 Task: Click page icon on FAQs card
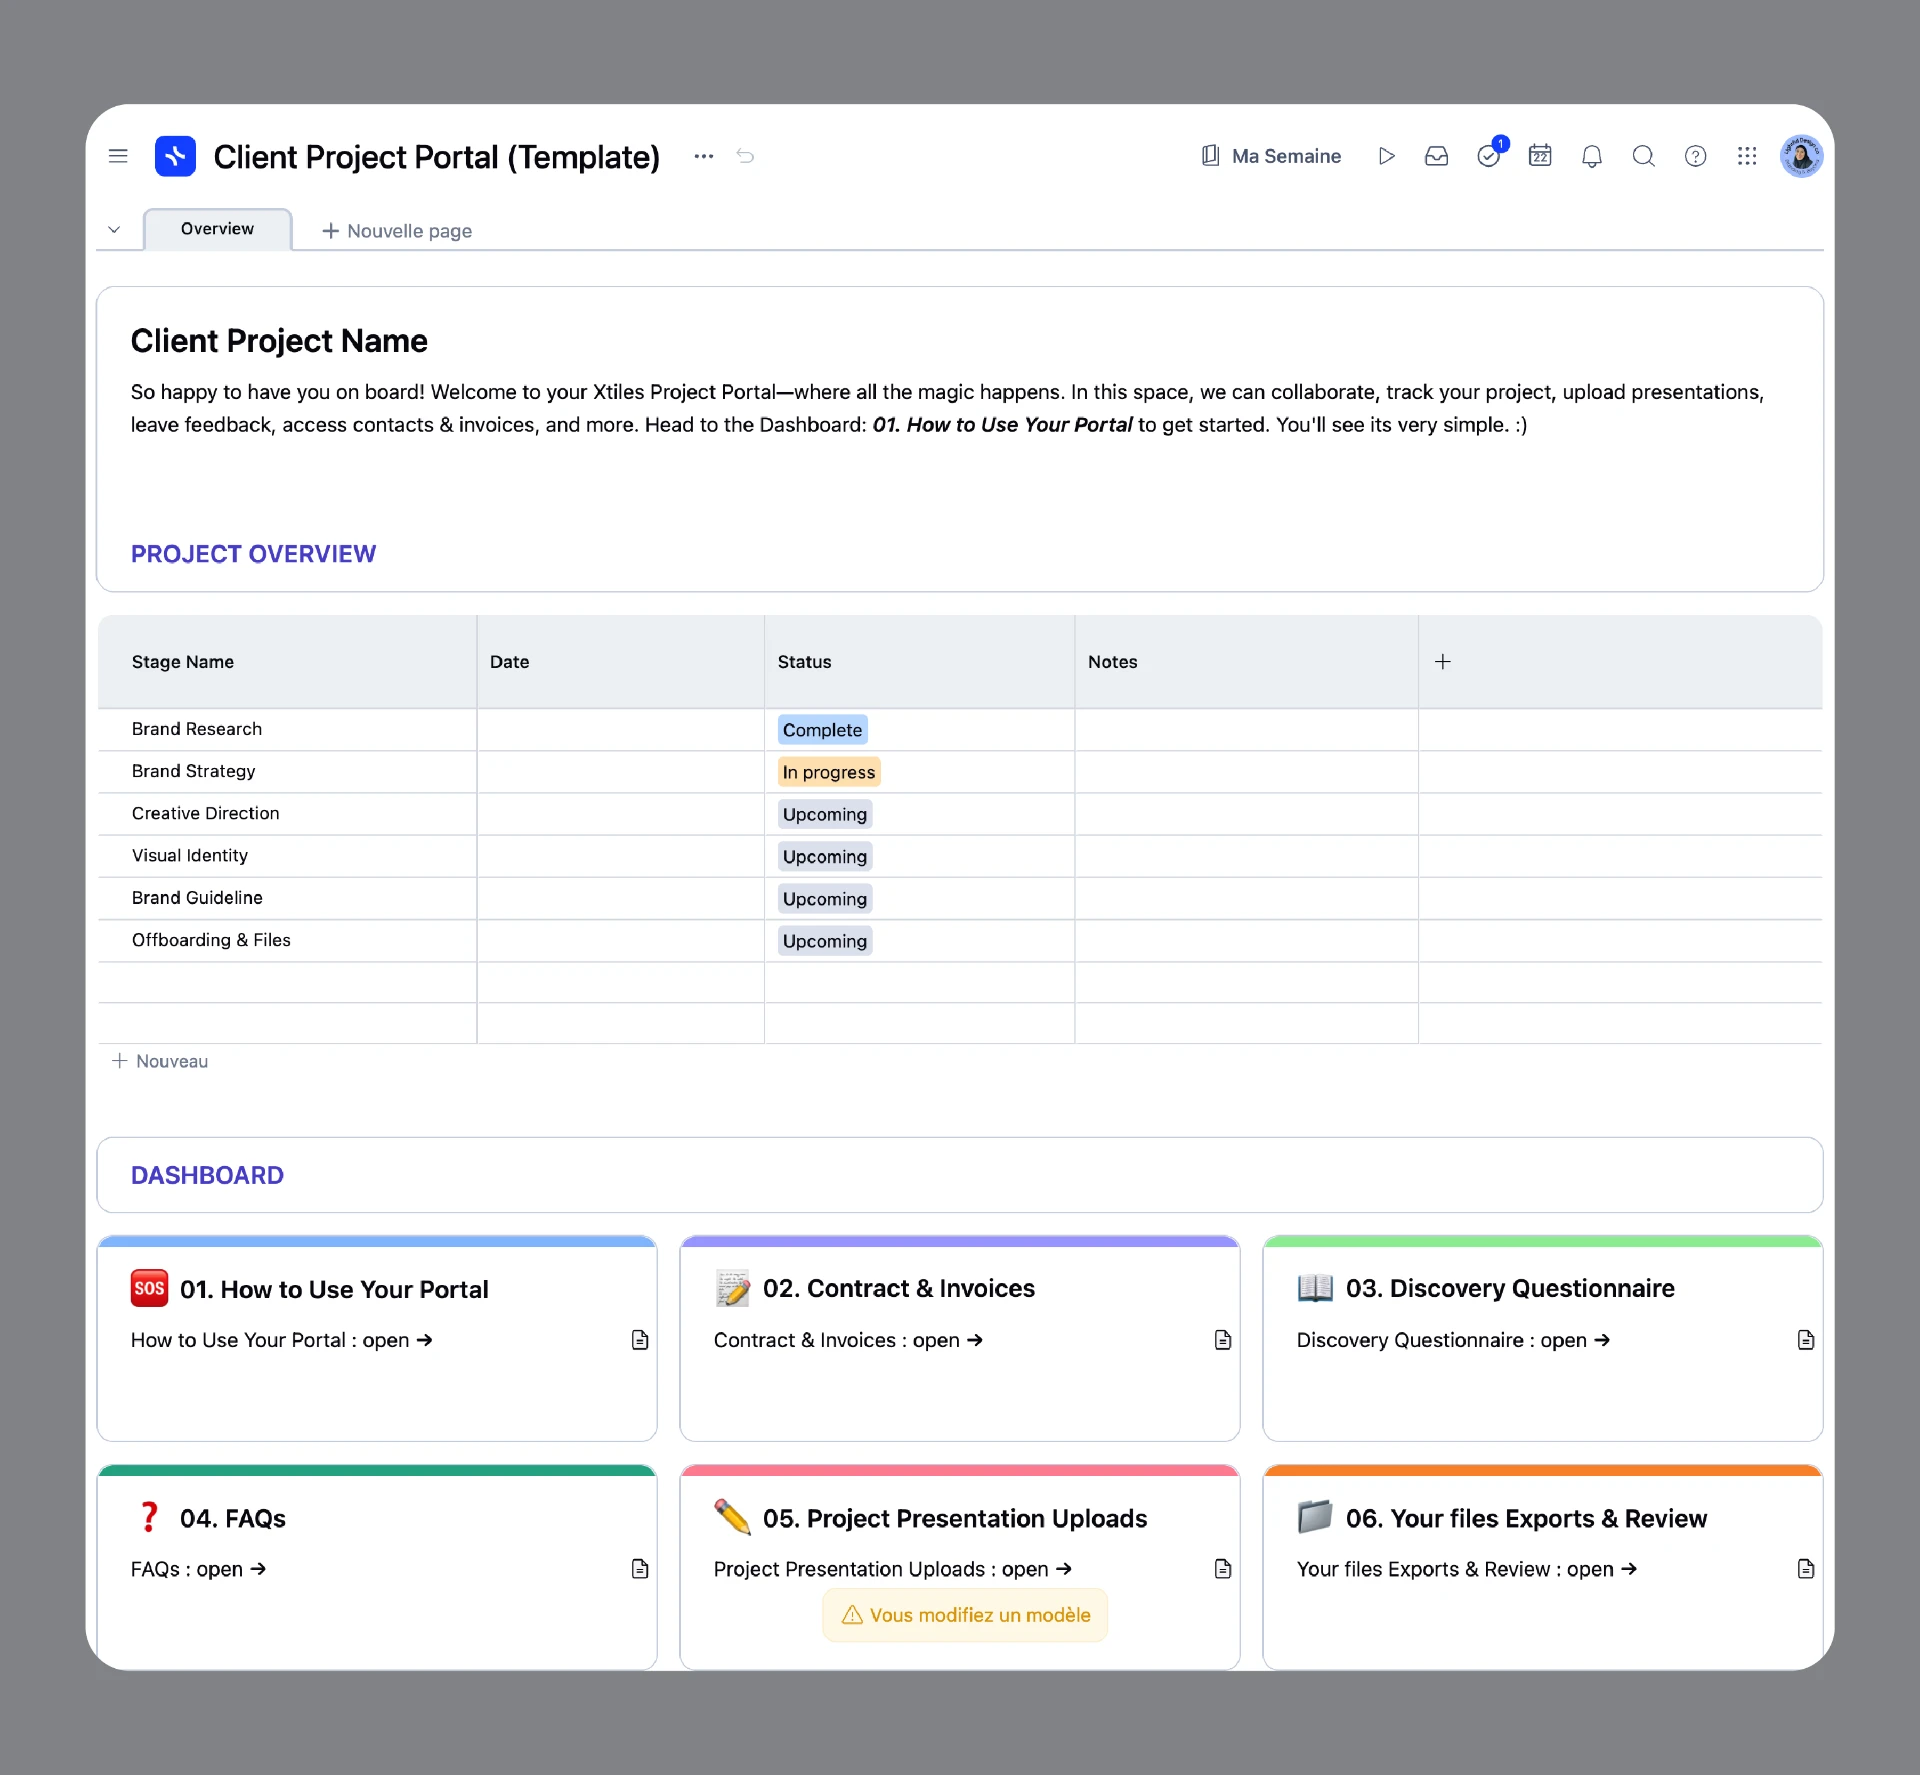(x=640, y=1569)
